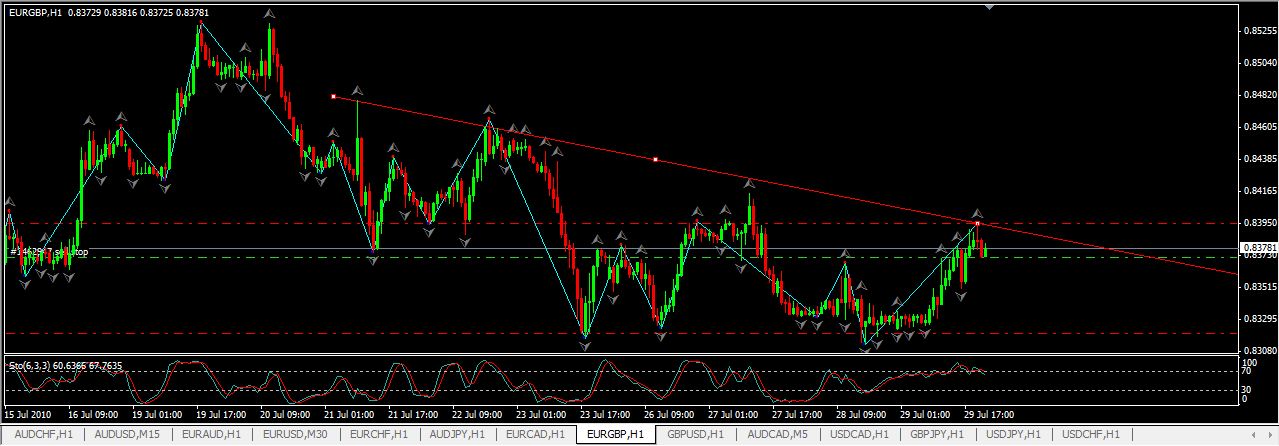1279x446 pixels.
Task: Open the GBPUSD,H1 chart tab
Action: [x=696, y=435]
